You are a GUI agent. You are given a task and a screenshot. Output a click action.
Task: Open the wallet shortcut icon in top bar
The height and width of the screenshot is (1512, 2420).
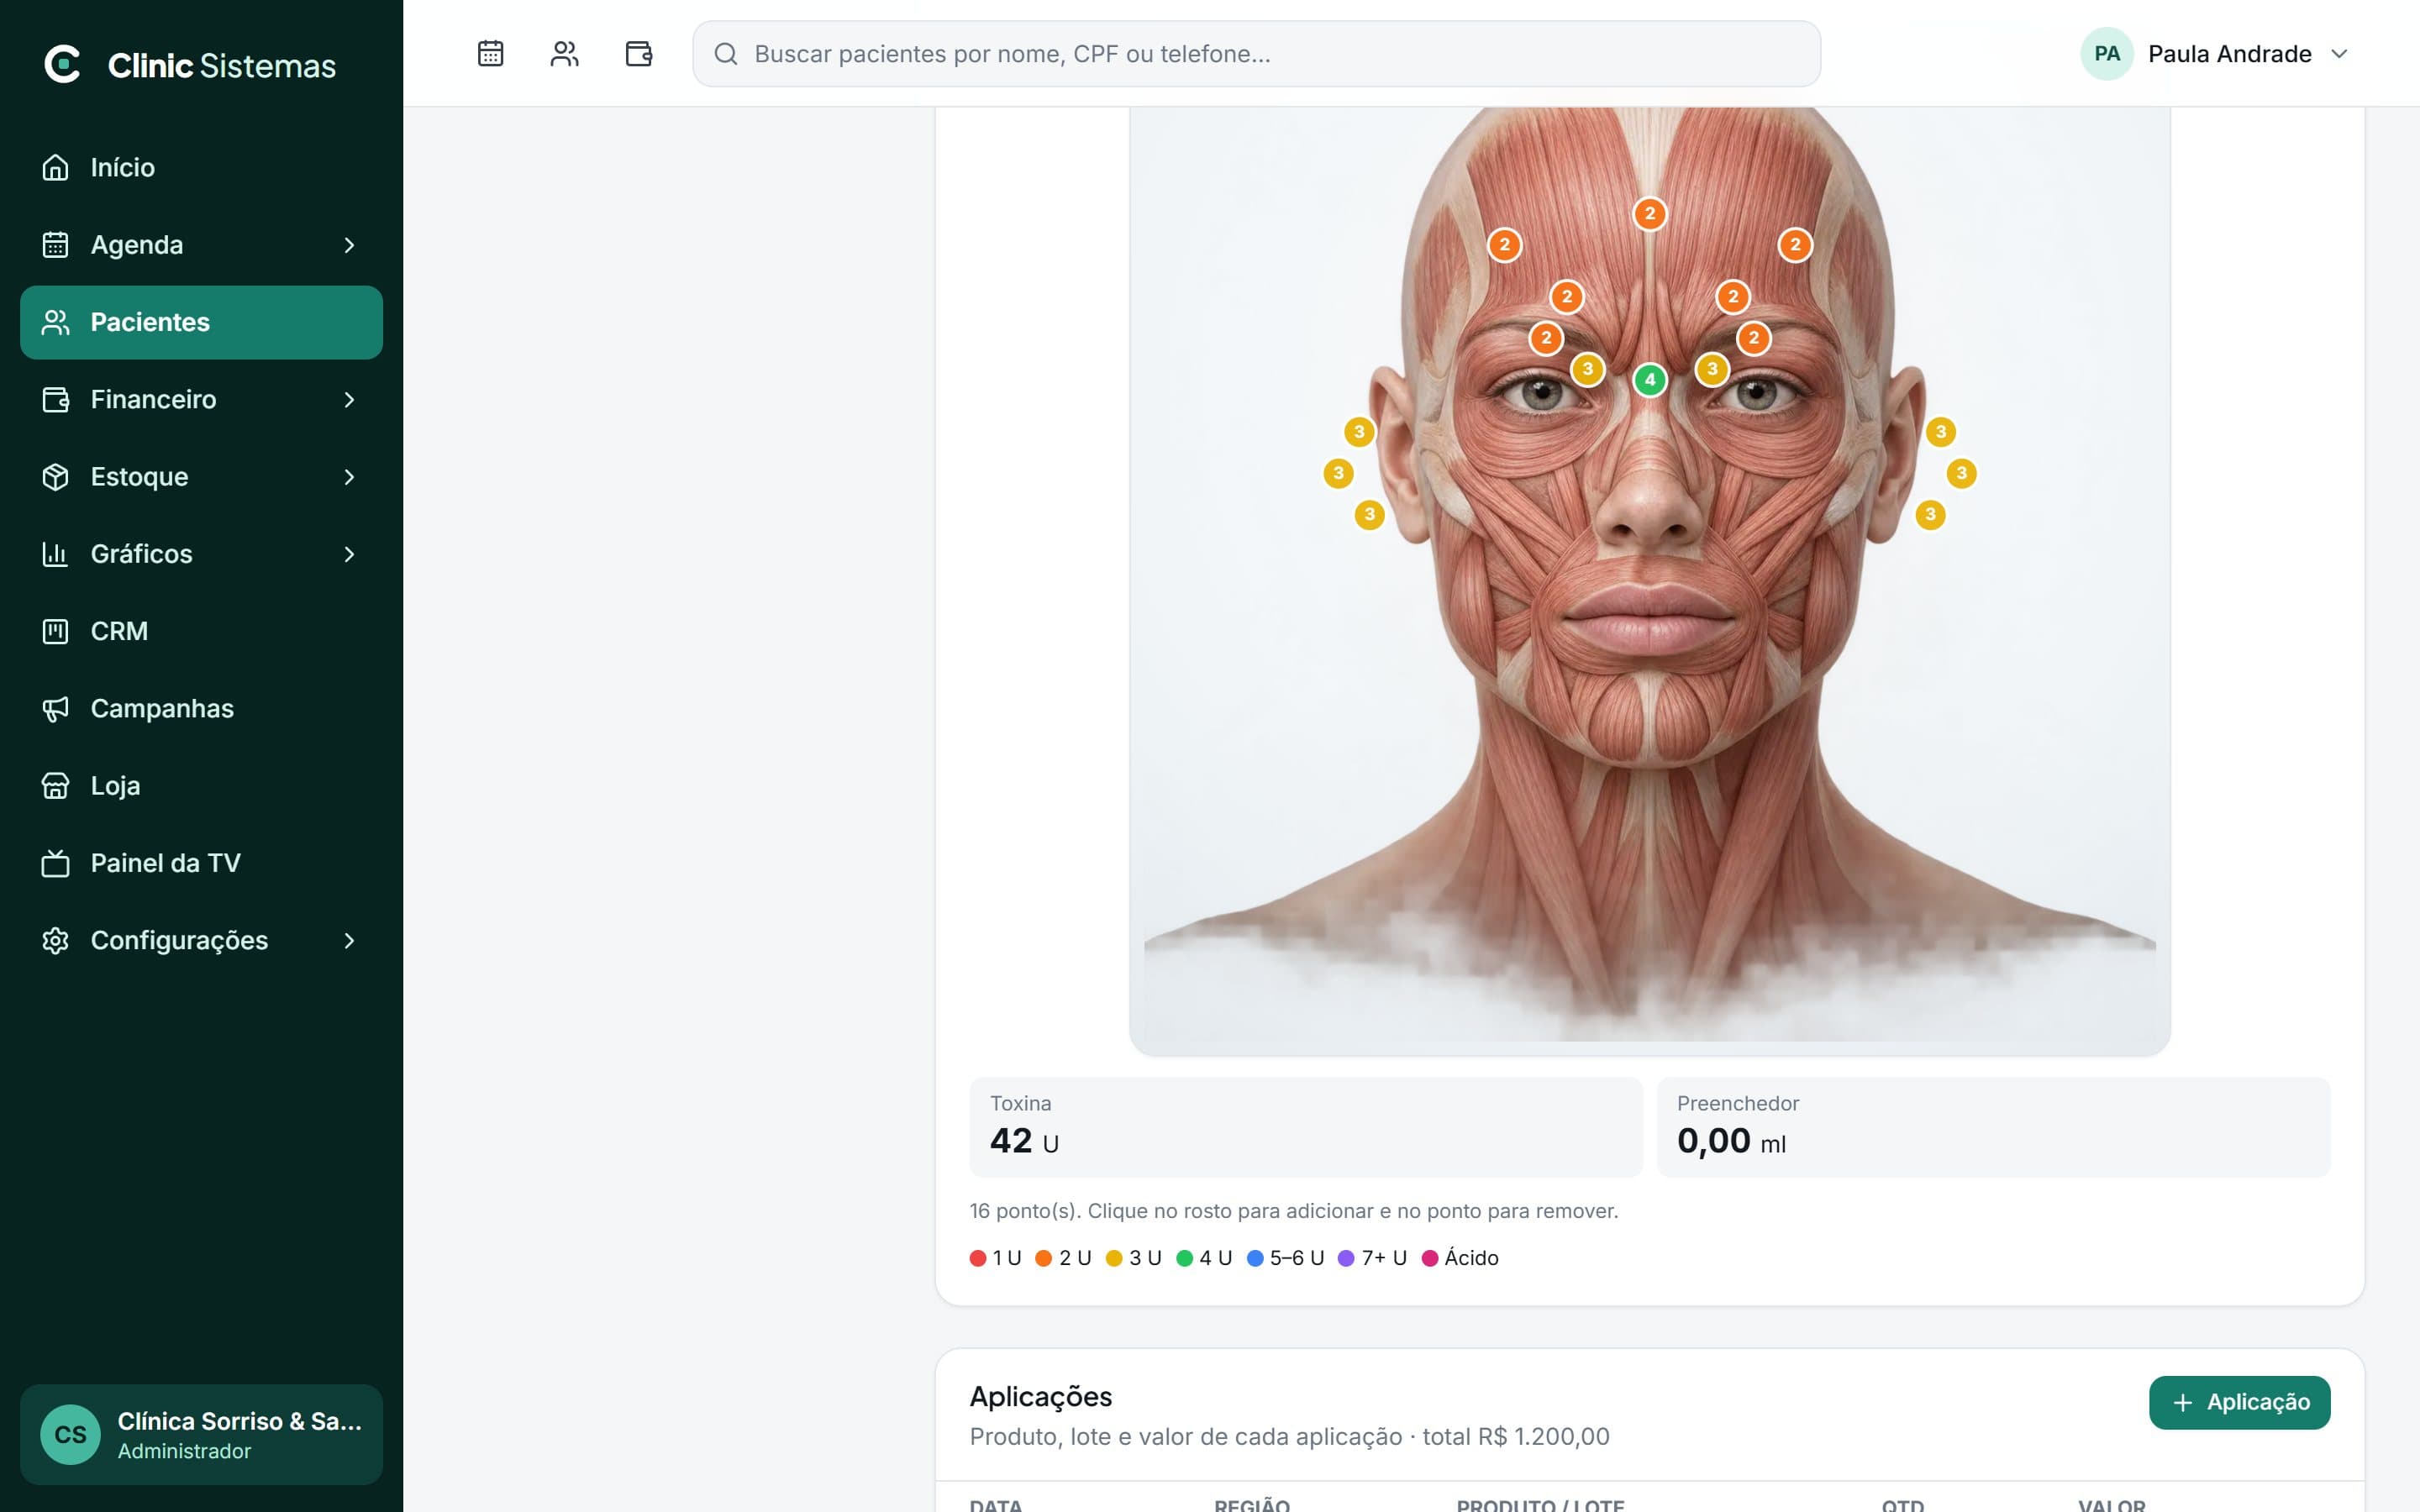[x=638, y=53]
